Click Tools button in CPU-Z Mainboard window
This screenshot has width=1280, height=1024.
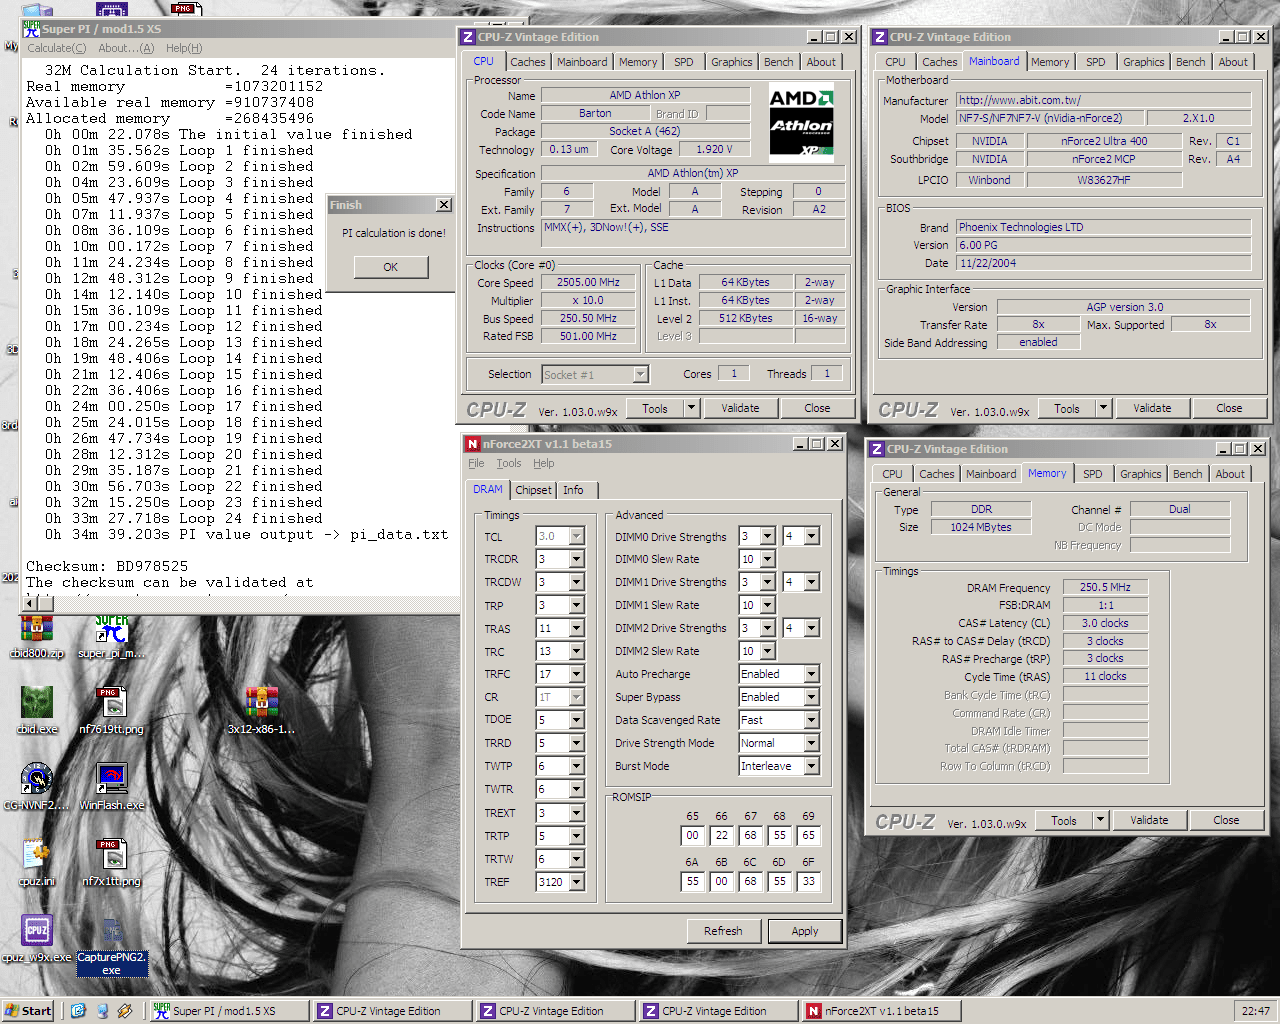pyautogui.click(x=1067, y=408)
